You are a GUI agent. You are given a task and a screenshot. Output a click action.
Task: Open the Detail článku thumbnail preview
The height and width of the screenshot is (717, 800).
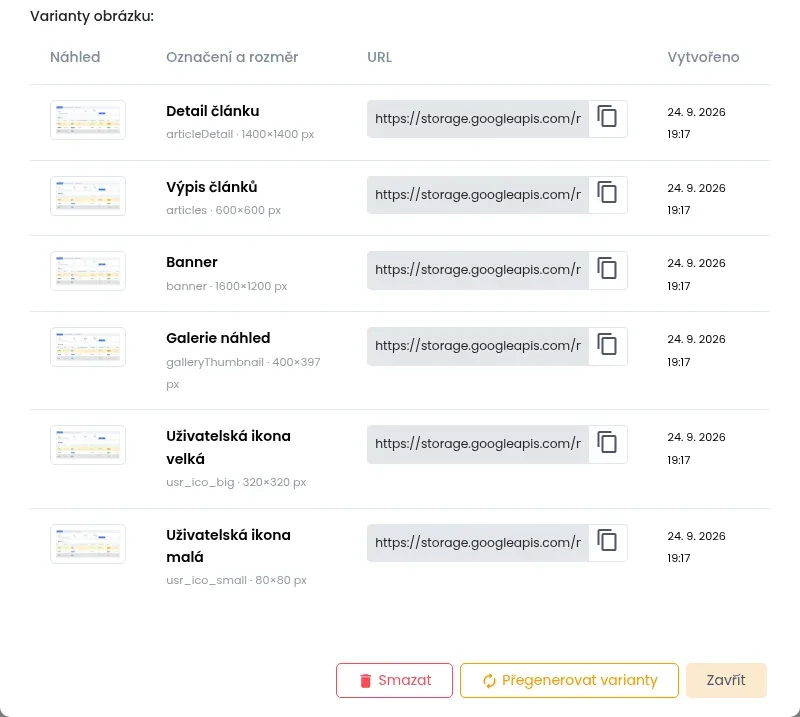[88, 120]
